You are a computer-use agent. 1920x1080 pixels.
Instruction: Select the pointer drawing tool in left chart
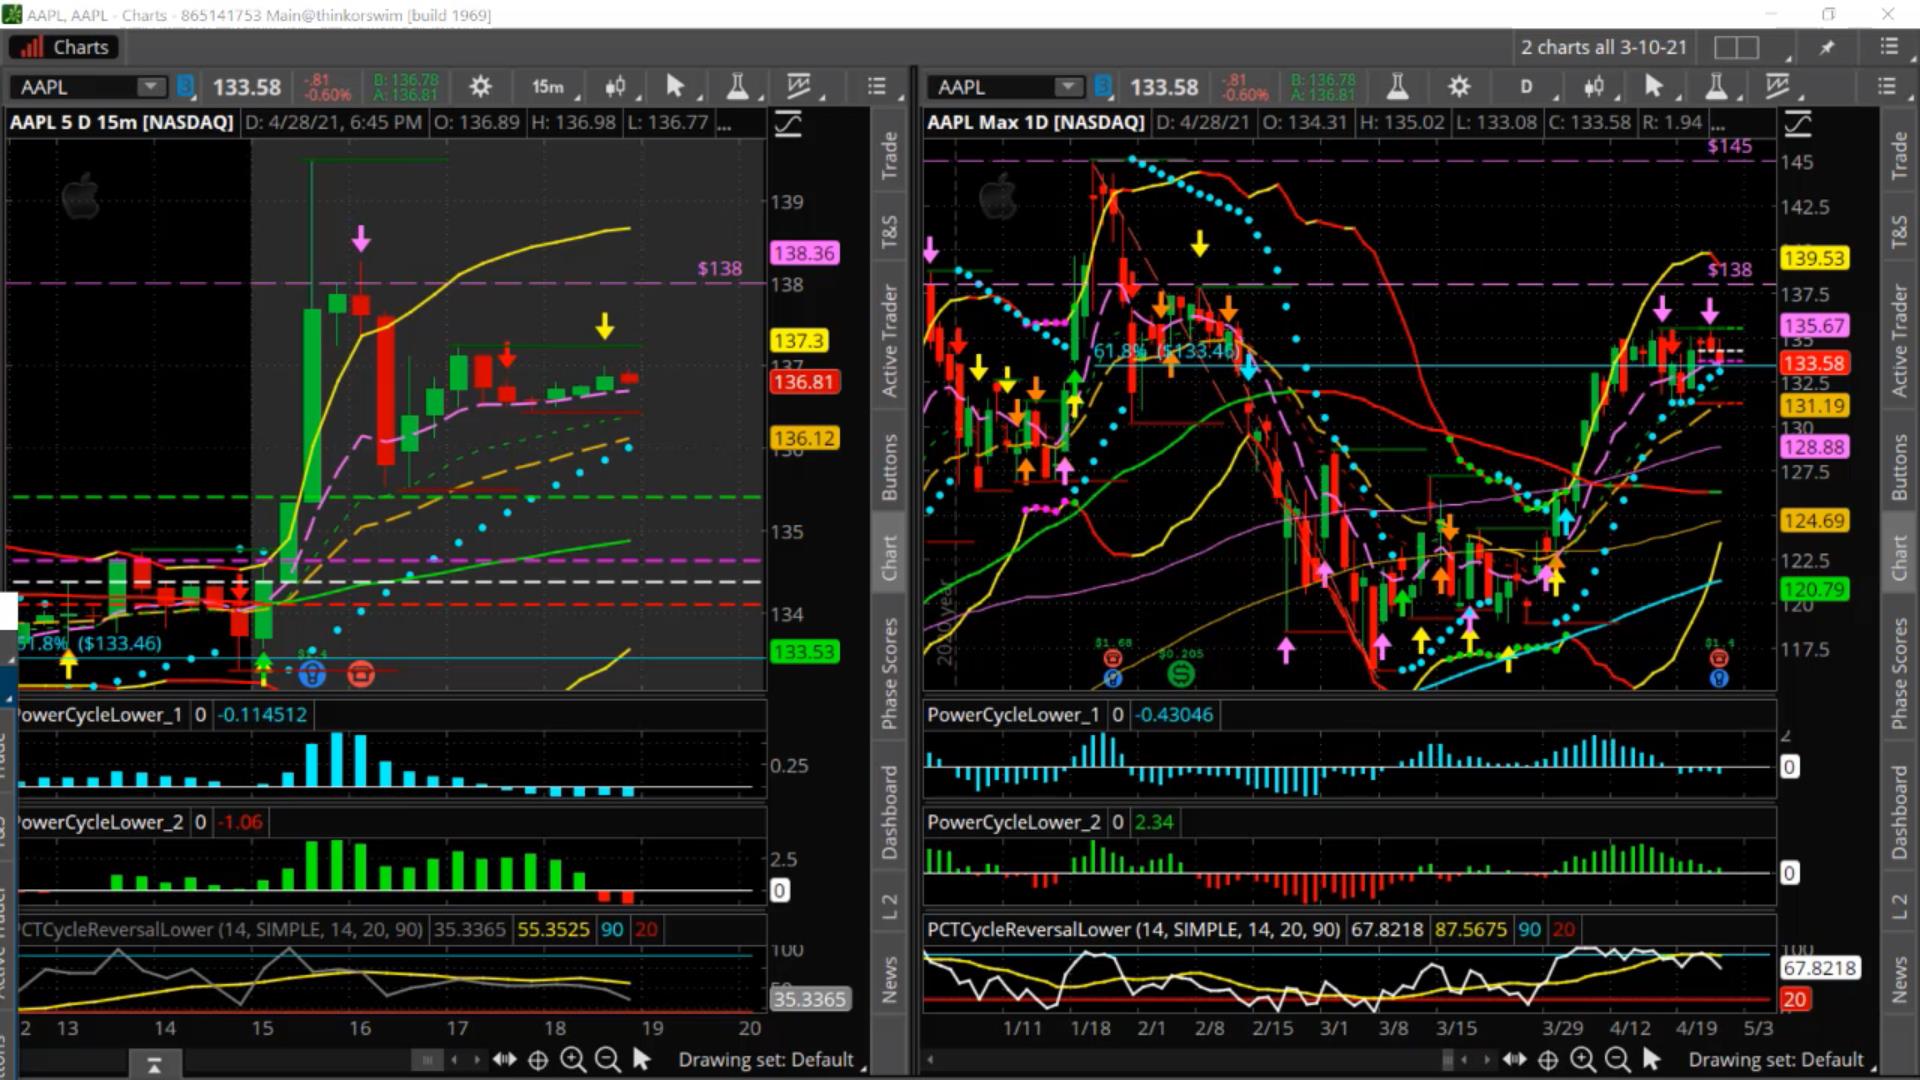tap(675, 87)
